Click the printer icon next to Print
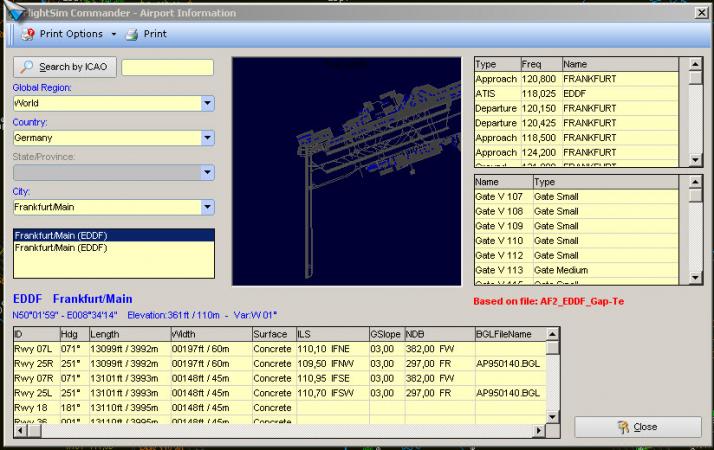Viewport: 714px width, 450px height. tap(132, 34)
